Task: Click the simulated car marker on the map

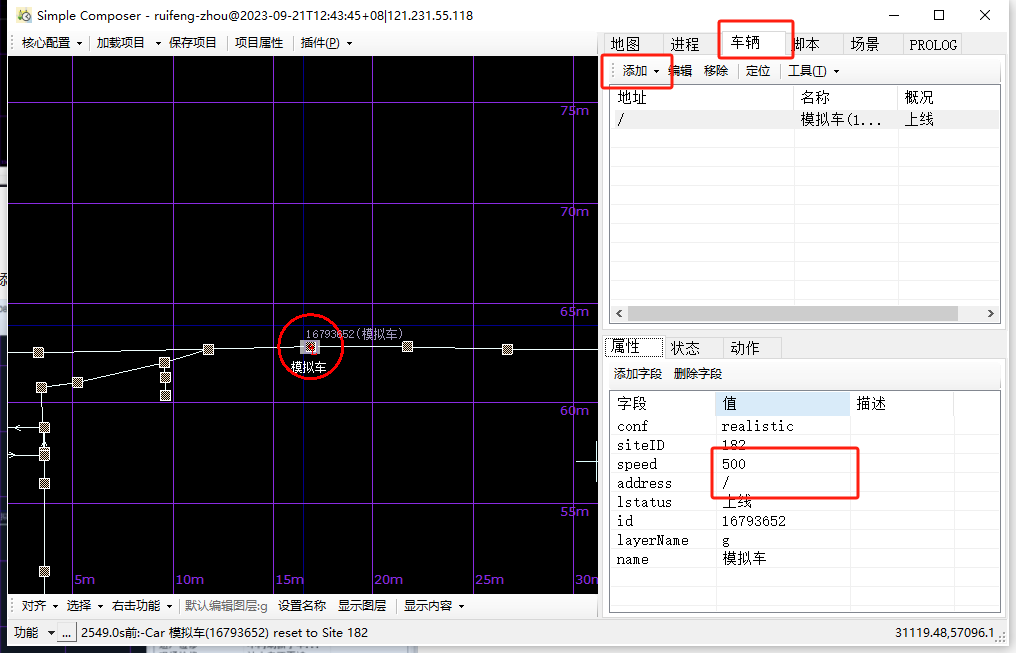Action: (x=310, y=347)
